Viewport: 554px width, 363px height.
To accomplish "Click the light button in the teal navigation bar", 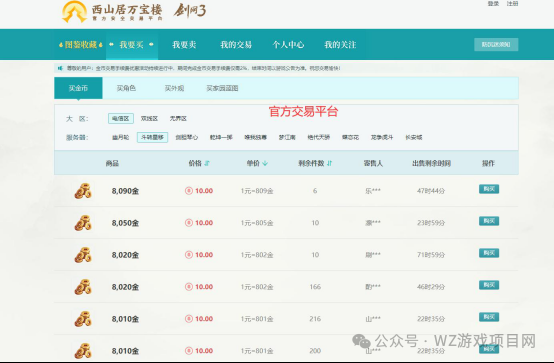I will click(496, 45).
